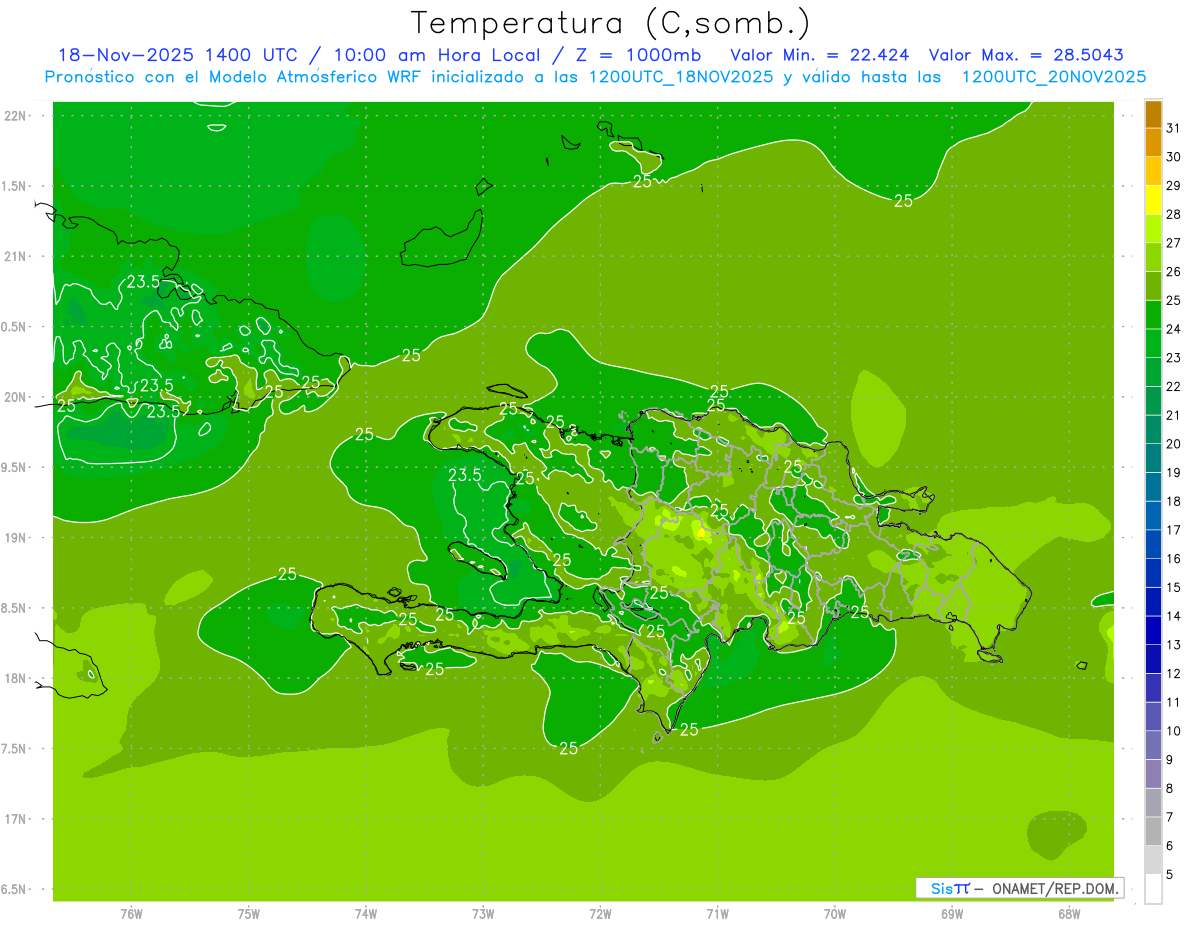The width and height of the screenshot is (1200, 927).
Task: Click the "21N" latitude axis label
Action: click(x=15, y=257)
